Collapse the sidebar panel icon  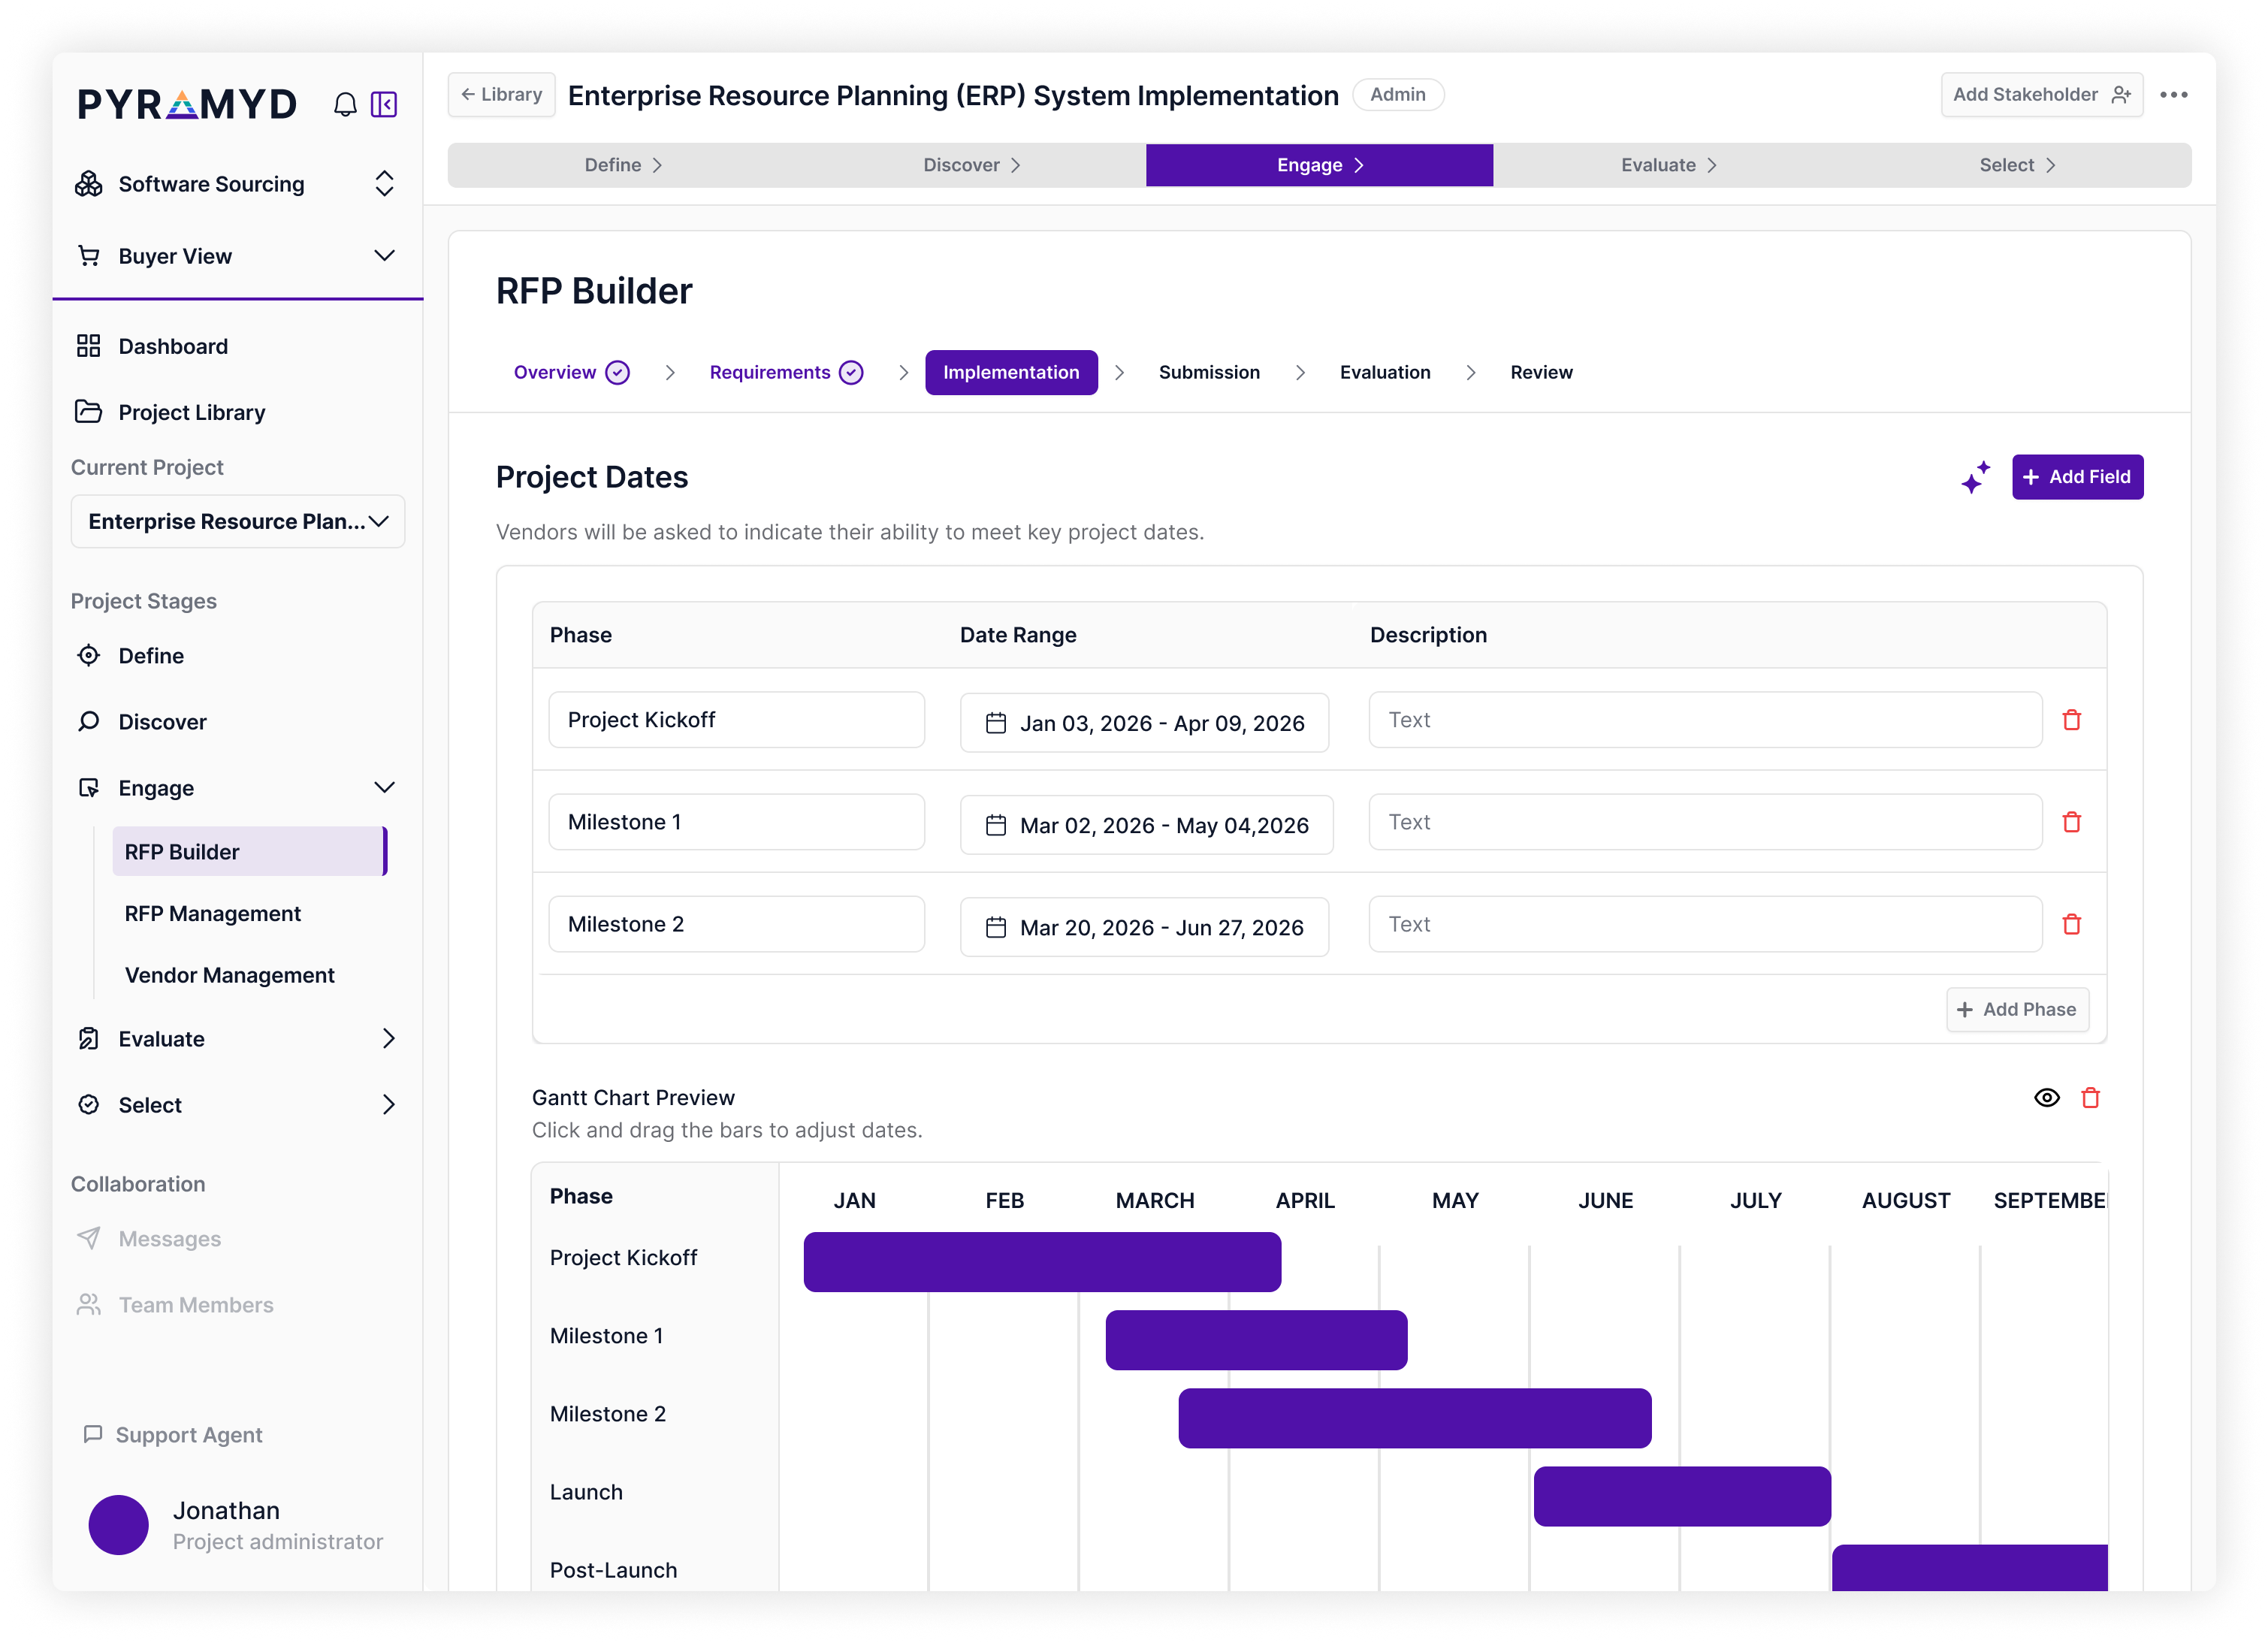tap(384, 104)
